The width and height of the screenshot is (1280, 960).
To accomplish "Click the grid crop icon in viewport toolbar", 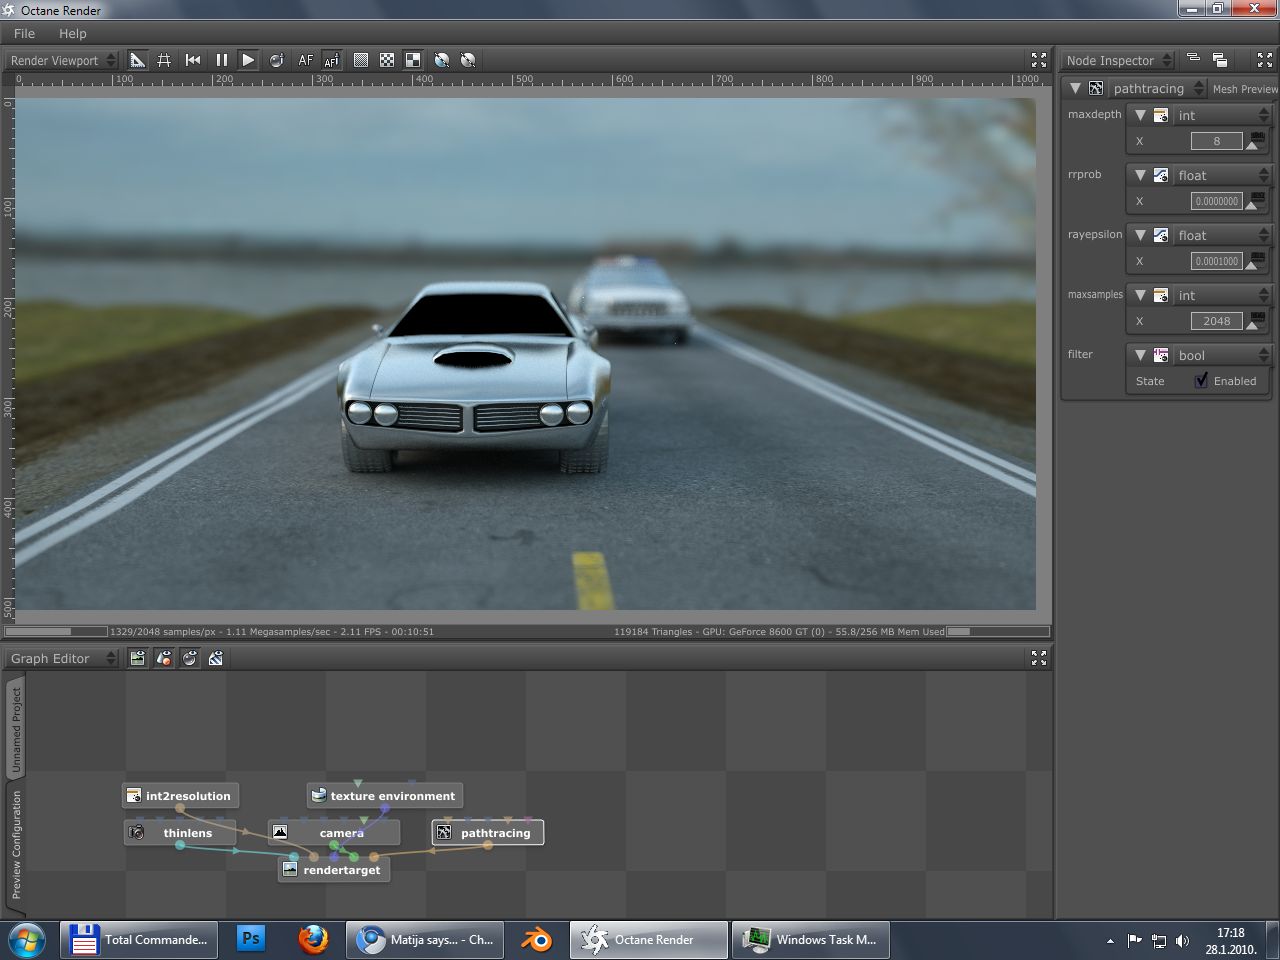I will [x=164, y=60].
